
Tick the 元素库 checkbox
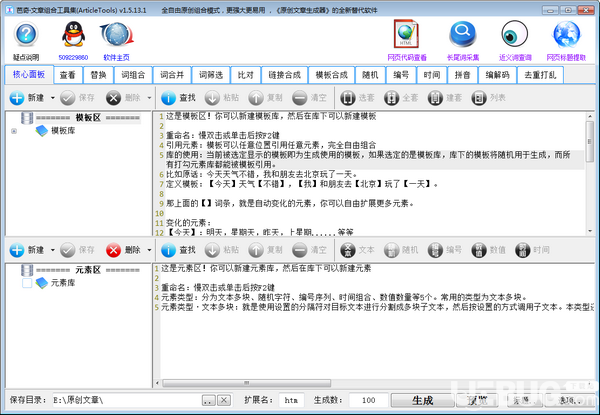pyautogui.click(x=27, y=283)
